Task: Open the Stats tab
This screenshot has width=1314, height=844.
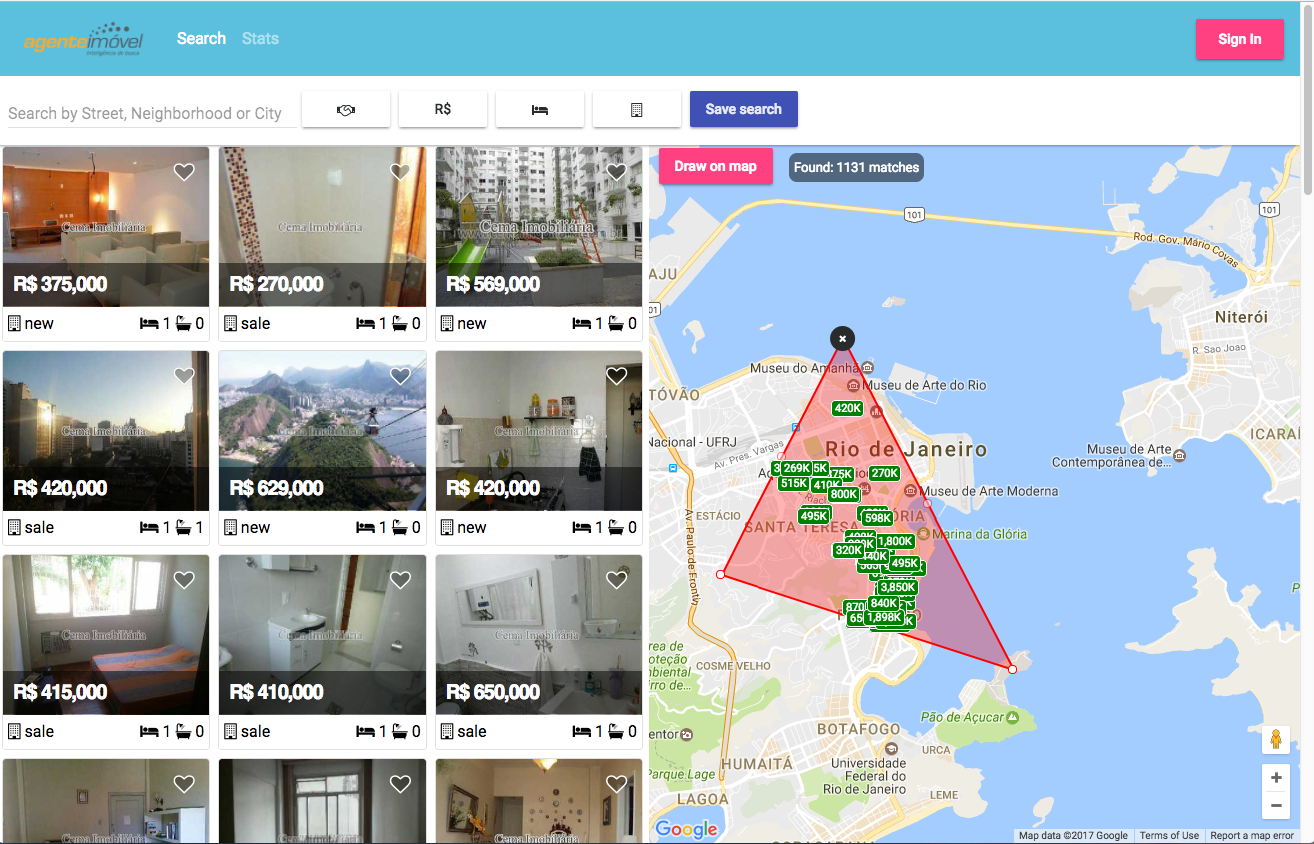Action: (260, 38)
